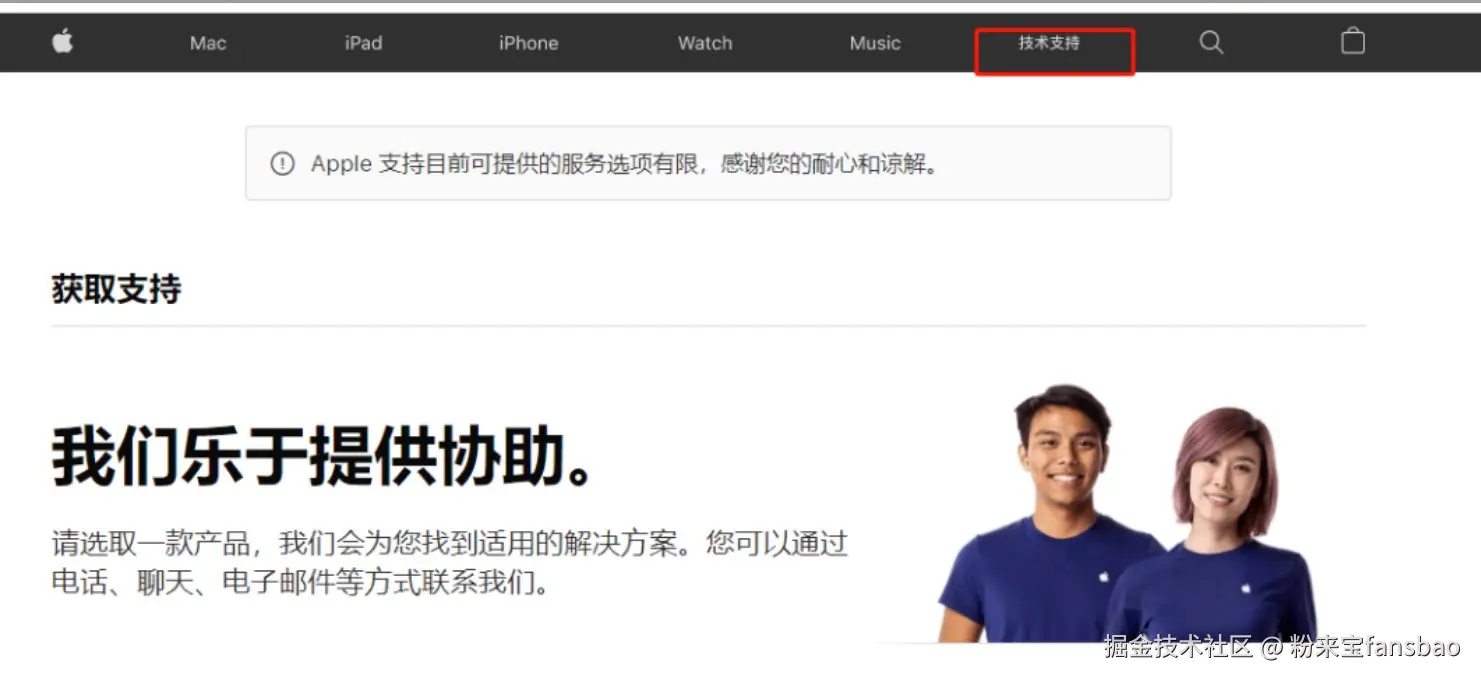Open the iPhone menu item

(x=528, y=43)
